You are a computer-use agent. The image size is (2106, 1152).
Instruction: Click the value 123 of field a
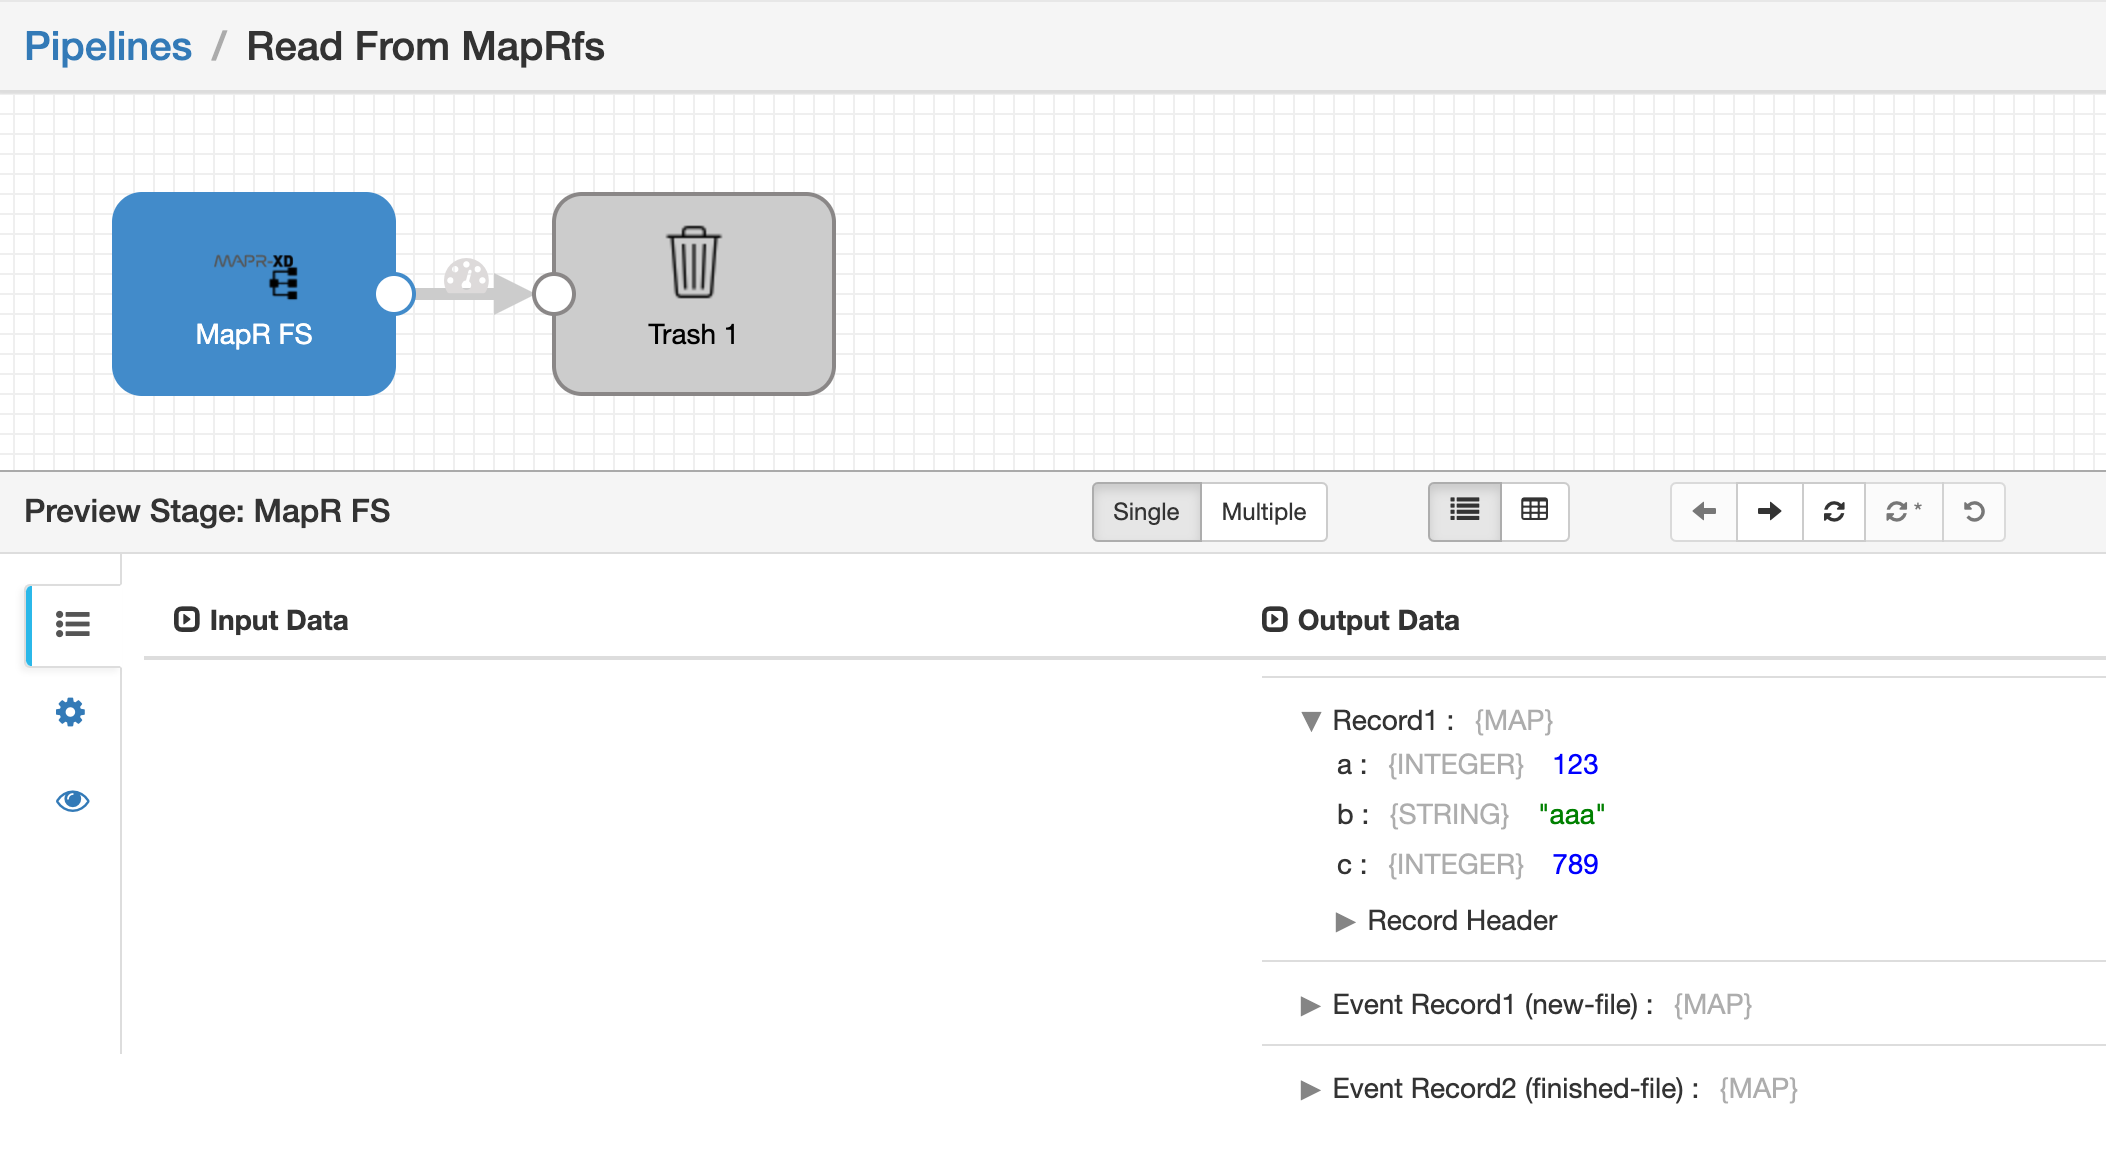click(1575, 765)
